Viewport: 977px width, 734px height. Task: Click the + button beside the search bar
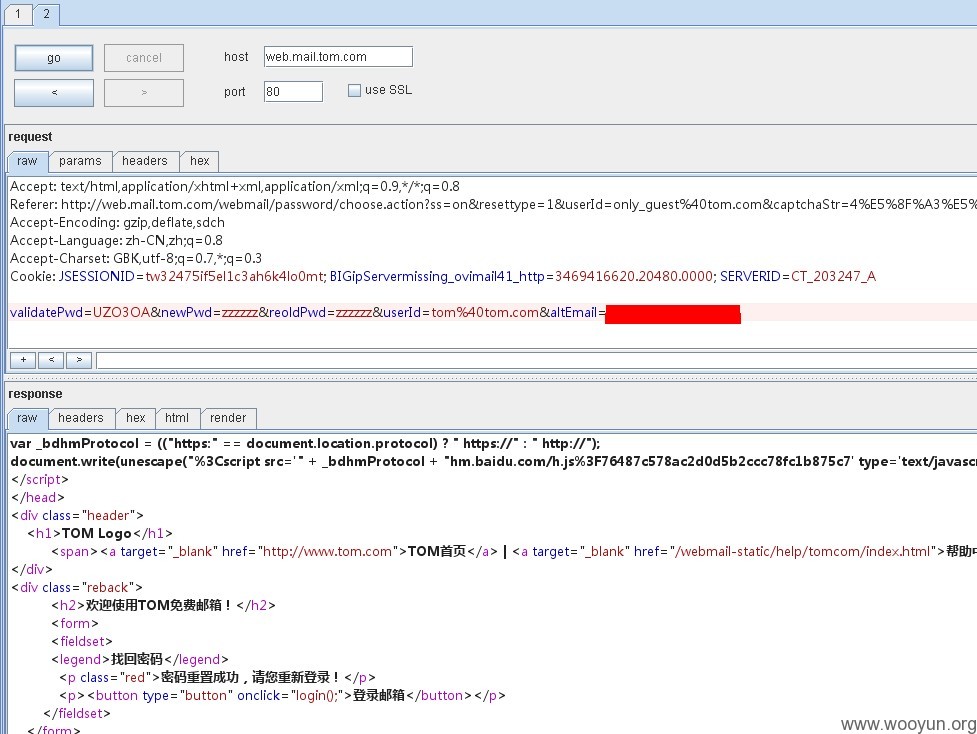[x=23, y=360]
